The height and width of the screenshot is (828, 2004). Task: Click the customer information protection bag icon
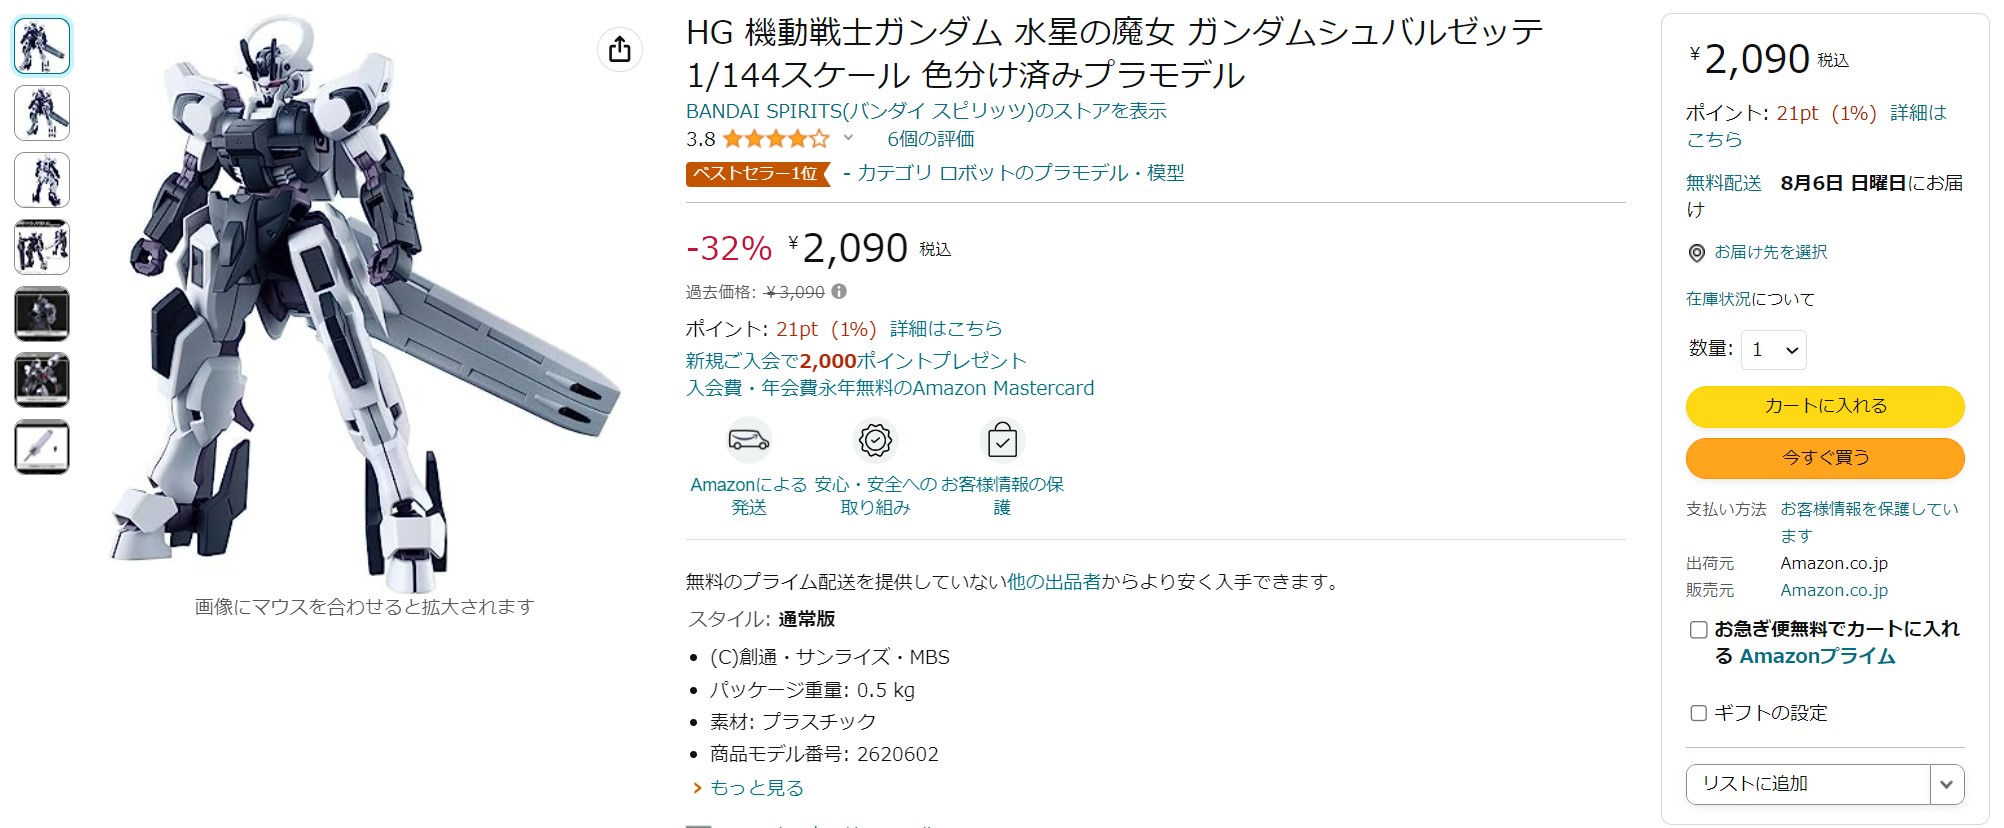pyautogui.click(x=1002, y=440)
